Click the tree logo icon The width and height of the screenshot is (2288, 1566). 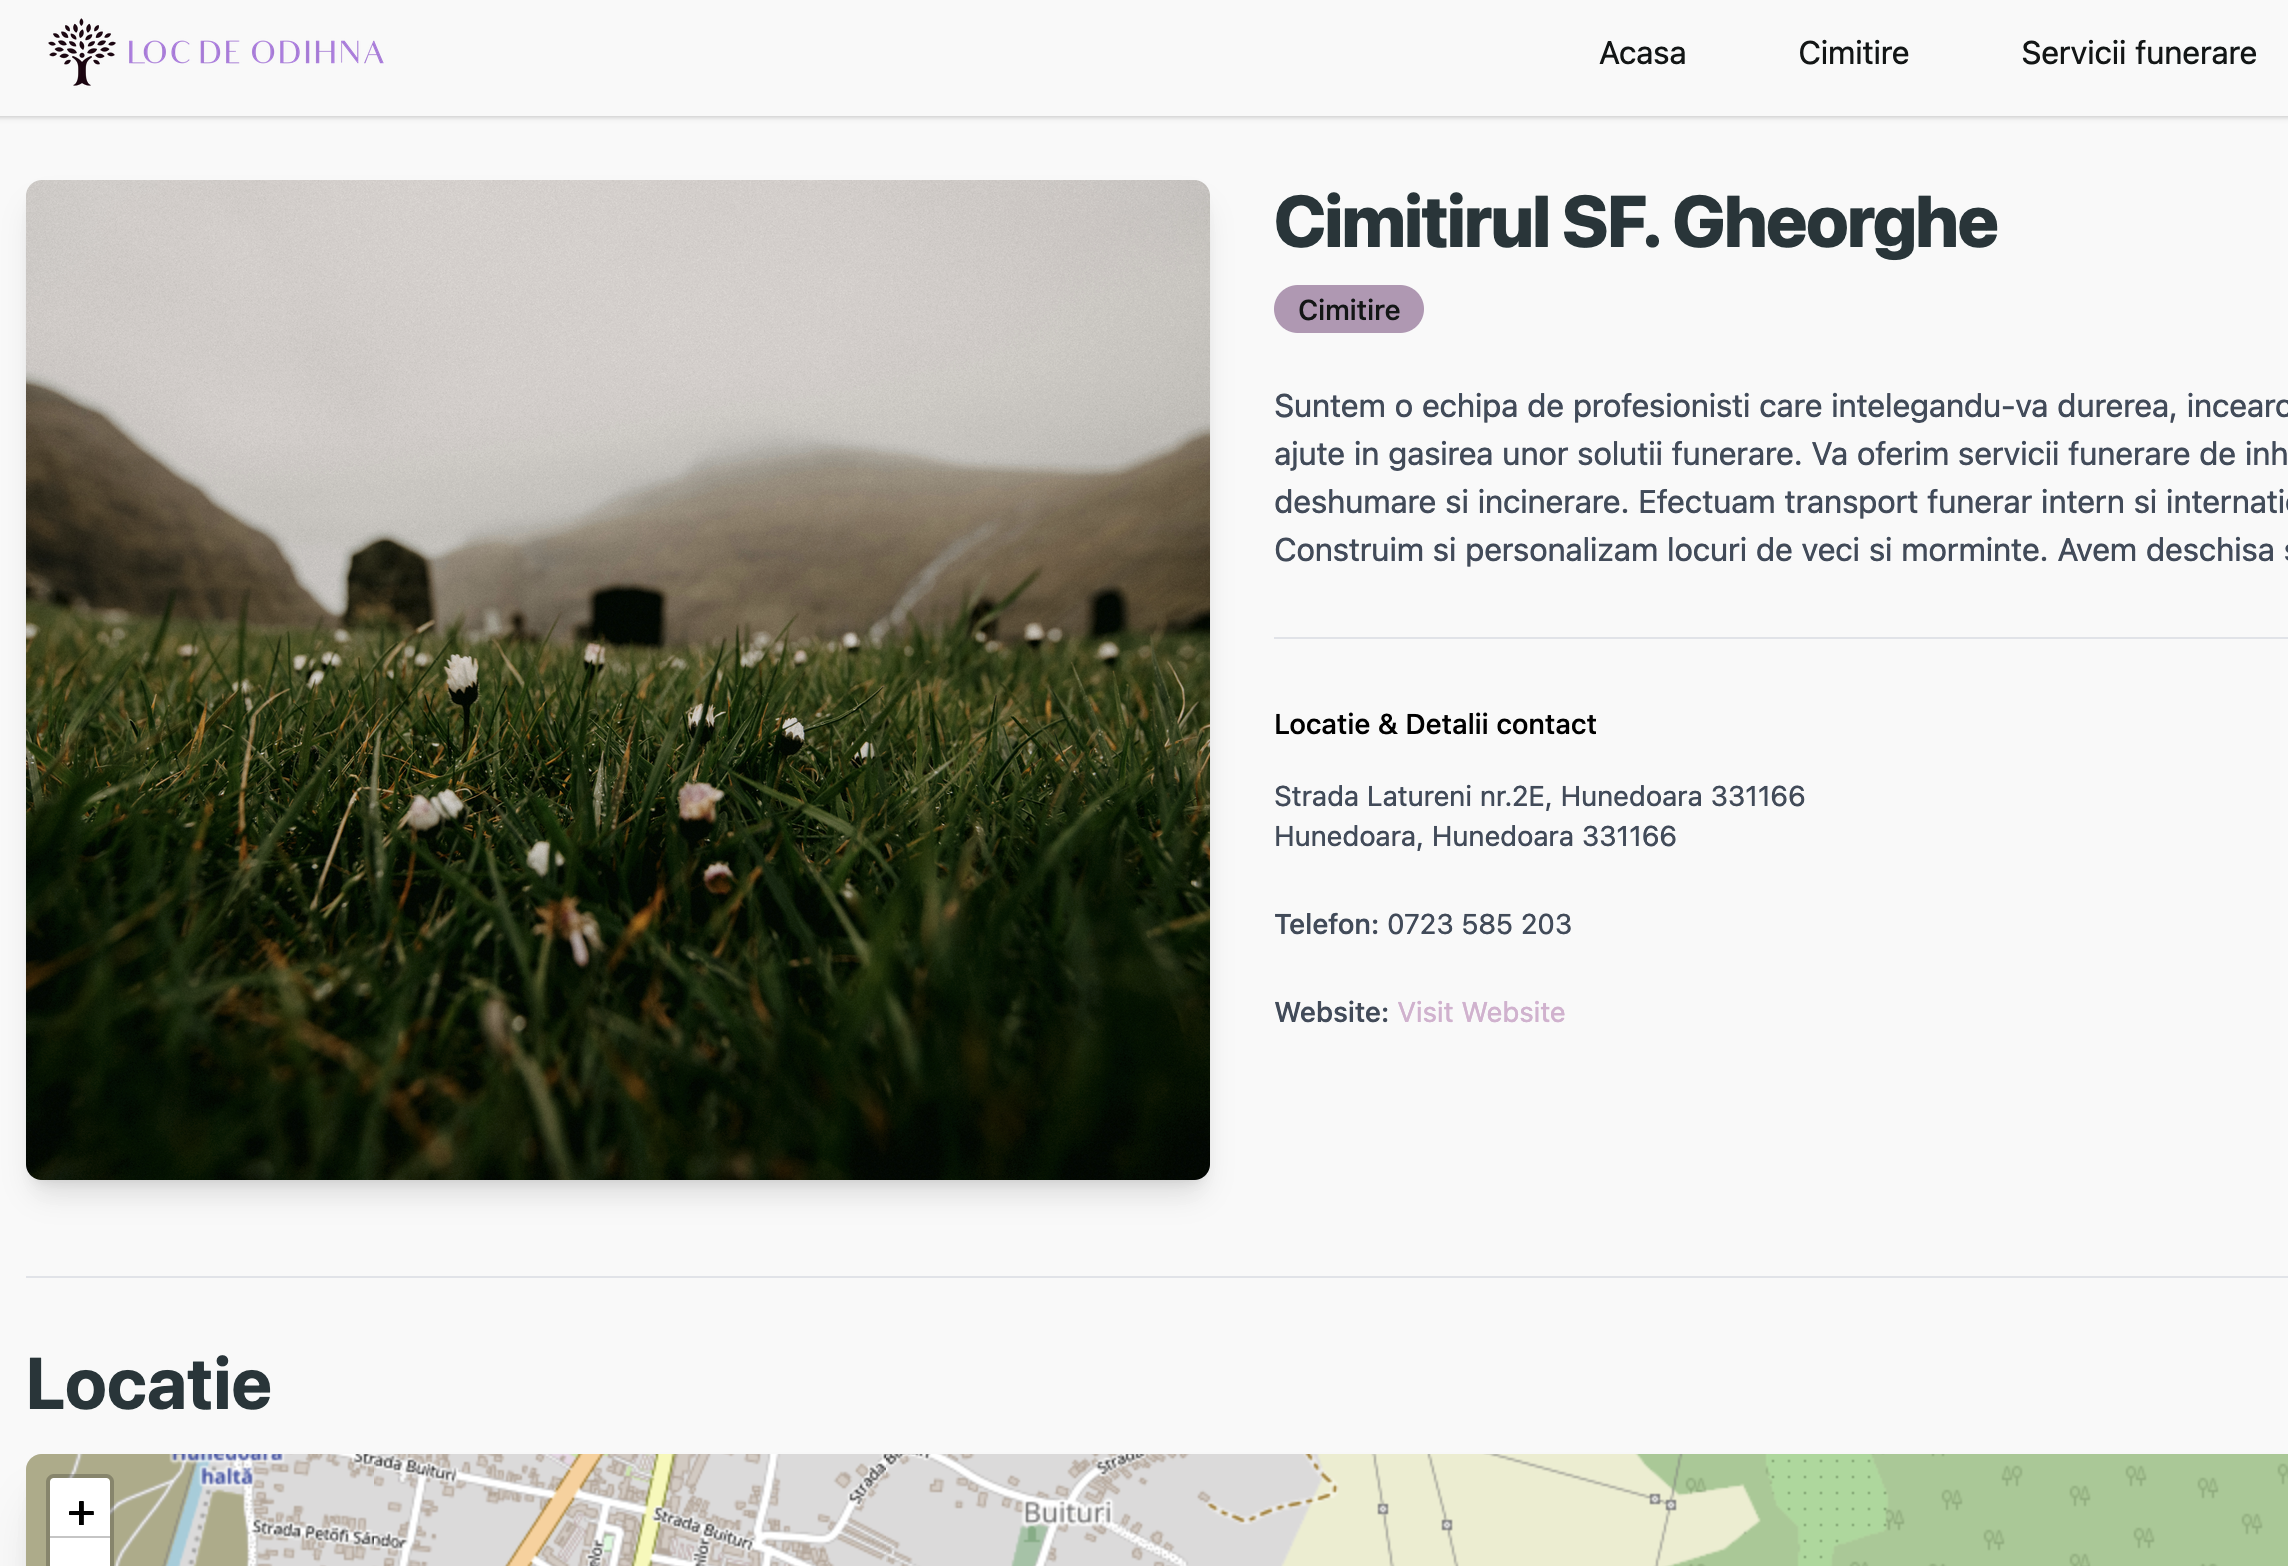(x=81, y=52)
